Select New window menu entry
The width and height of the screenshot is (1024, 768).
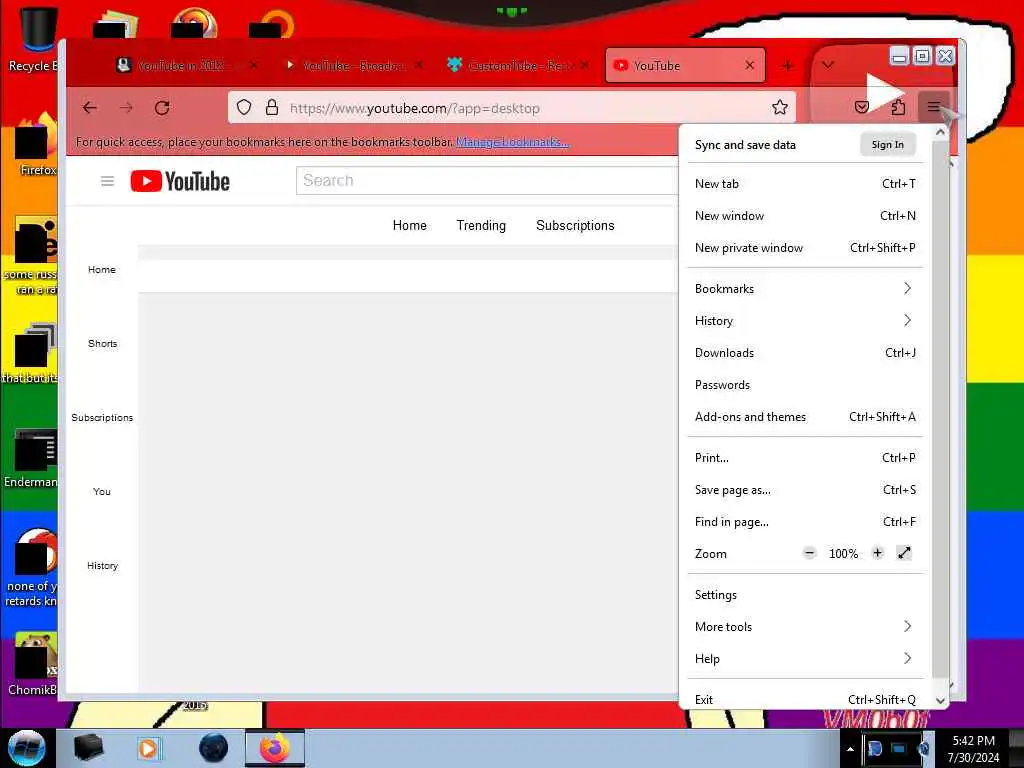point(805,216)
